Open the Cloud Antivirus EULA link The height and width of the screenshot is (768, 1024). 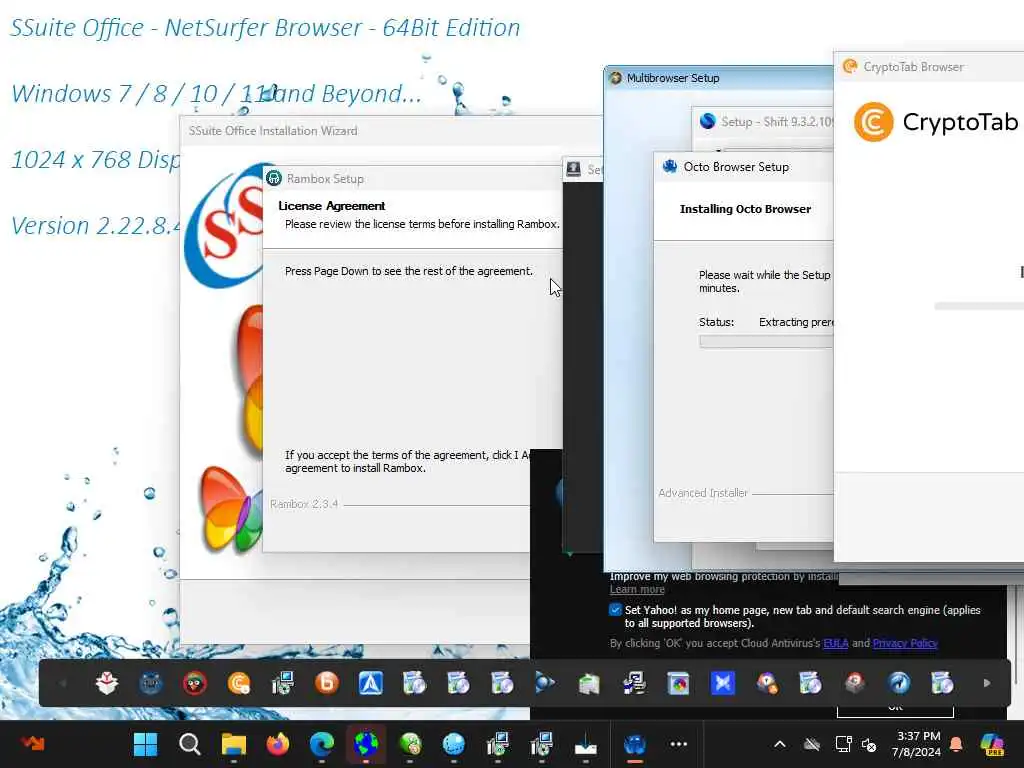click(835, 643)
